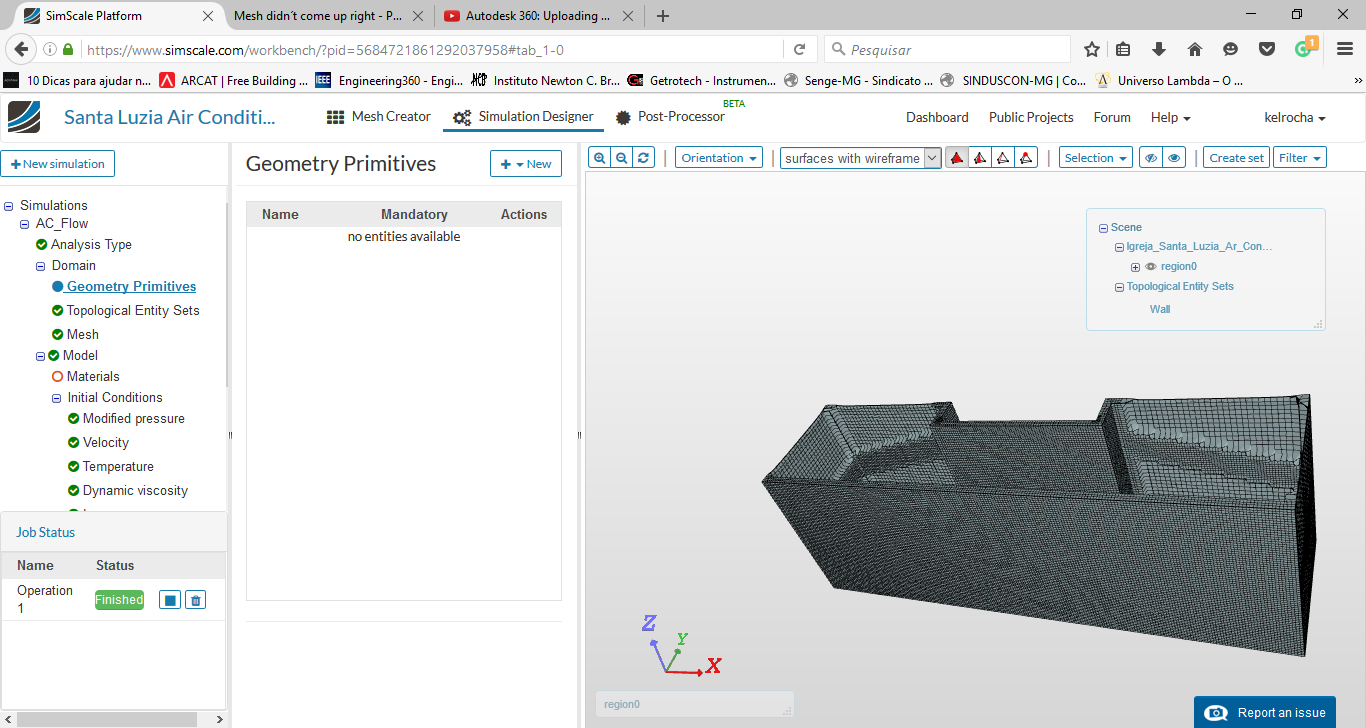This screenshot has width=1366, height=728.
Task: Activate the first solid-red pick mode icon
Action: [957, 158]
